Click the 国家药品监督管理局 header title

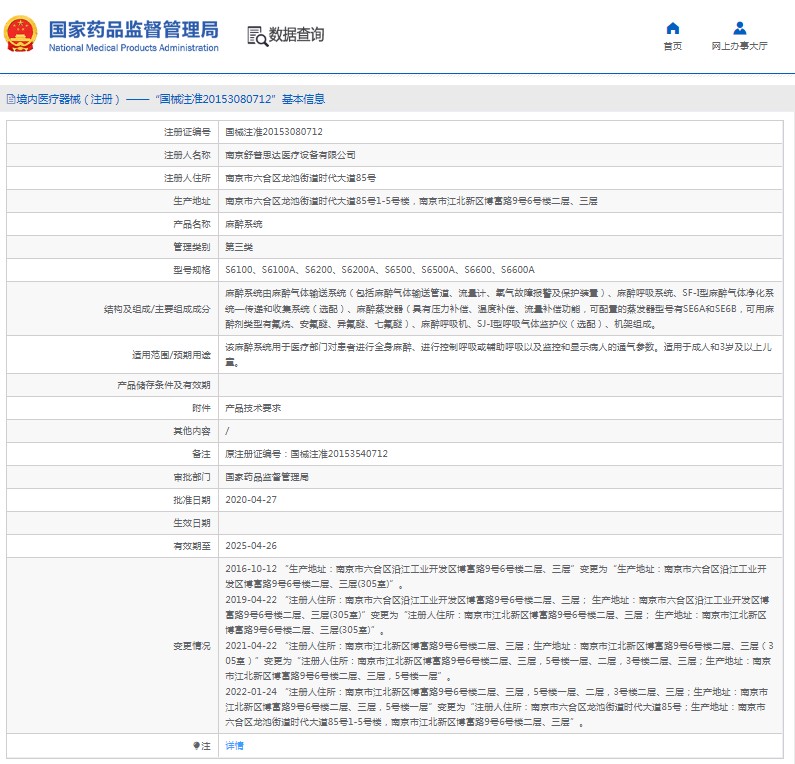pos(134,29)
